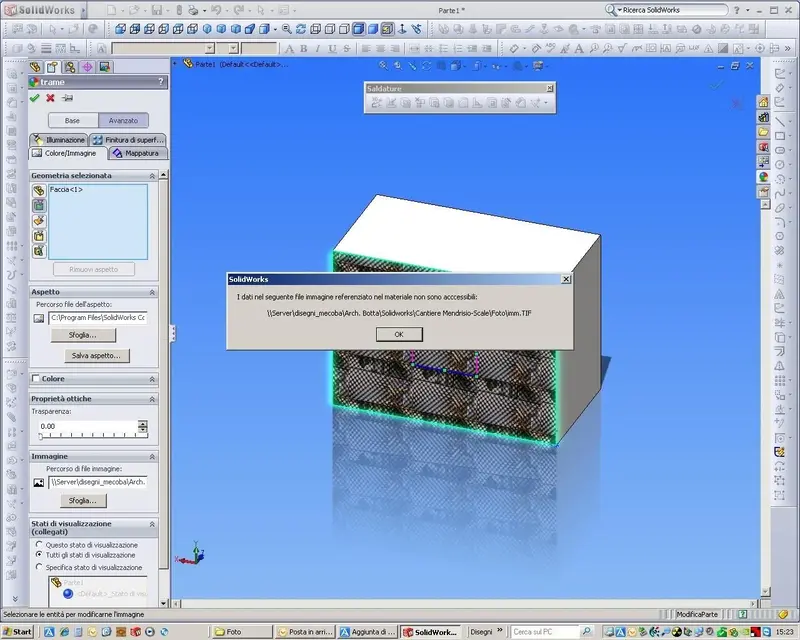Click the Percorso file dell'aspetto field
The height and width of the screenshot is (640, 800).
click(x=98, y=317)
